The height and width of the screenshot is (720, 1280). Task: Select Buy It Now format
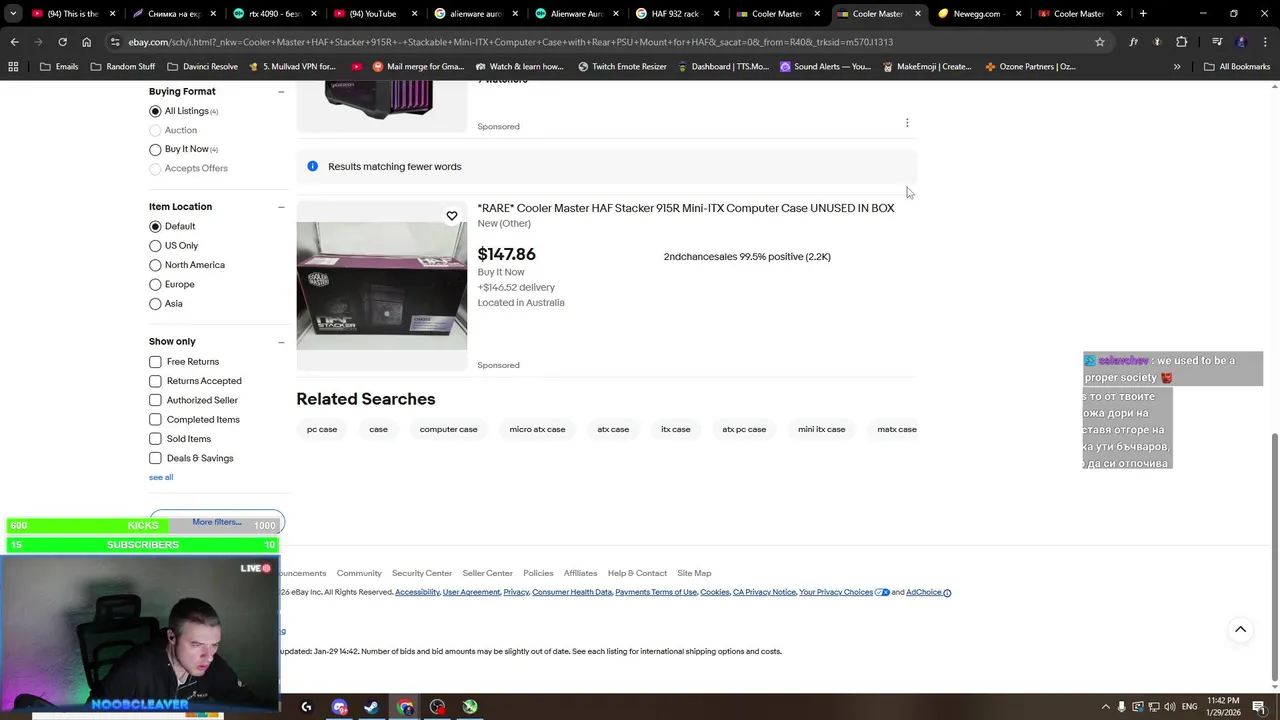click(x=155, y=149)
